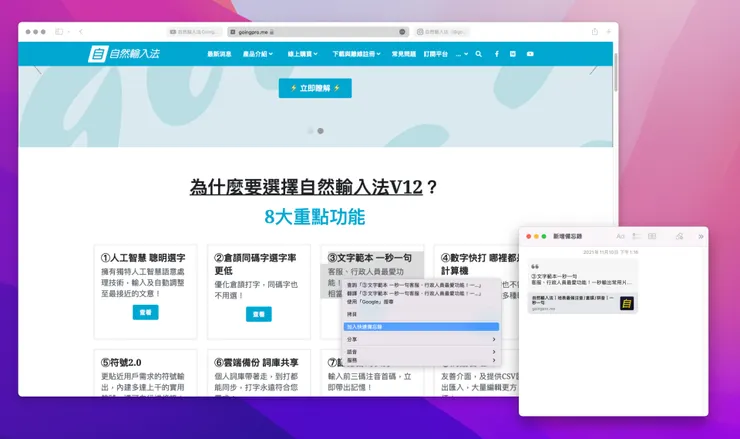
Task: Expand the 服務 submenu arrow
Action: (x=494, y=360)
